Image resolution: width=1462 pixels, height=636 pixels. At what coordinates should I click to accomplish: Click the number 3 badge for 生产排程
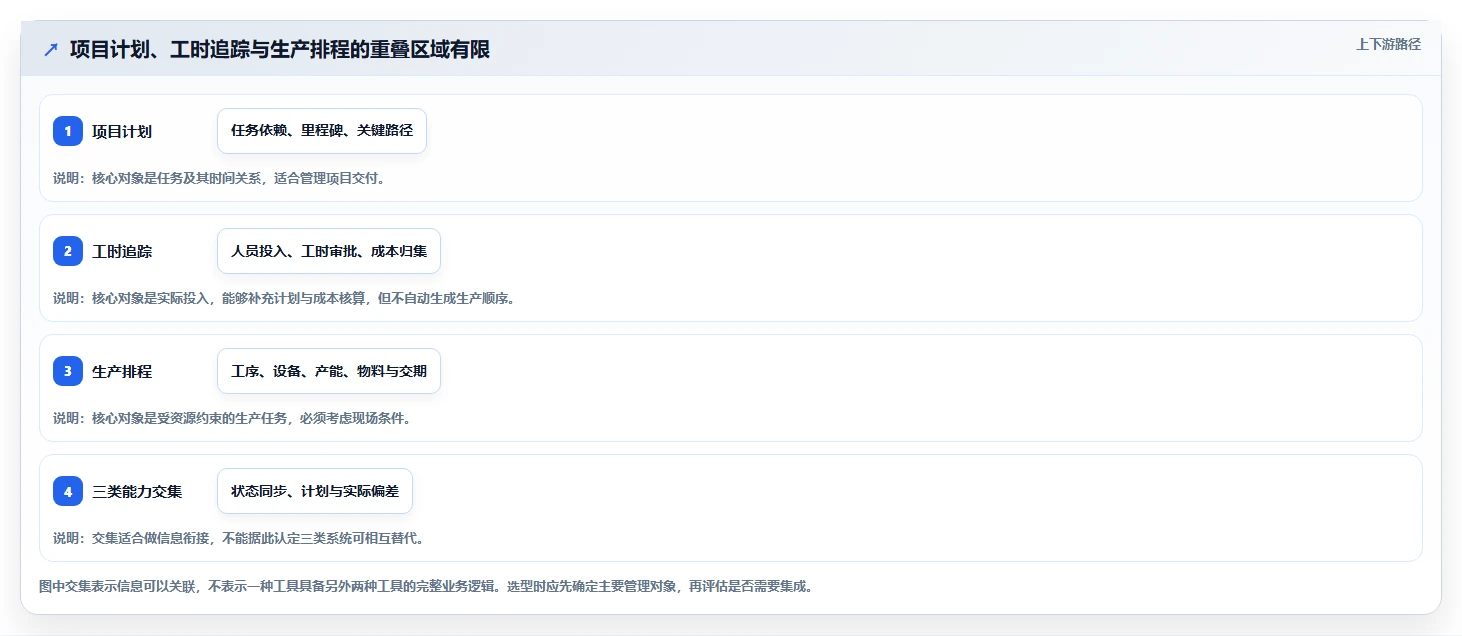click(x=68, y=371)
